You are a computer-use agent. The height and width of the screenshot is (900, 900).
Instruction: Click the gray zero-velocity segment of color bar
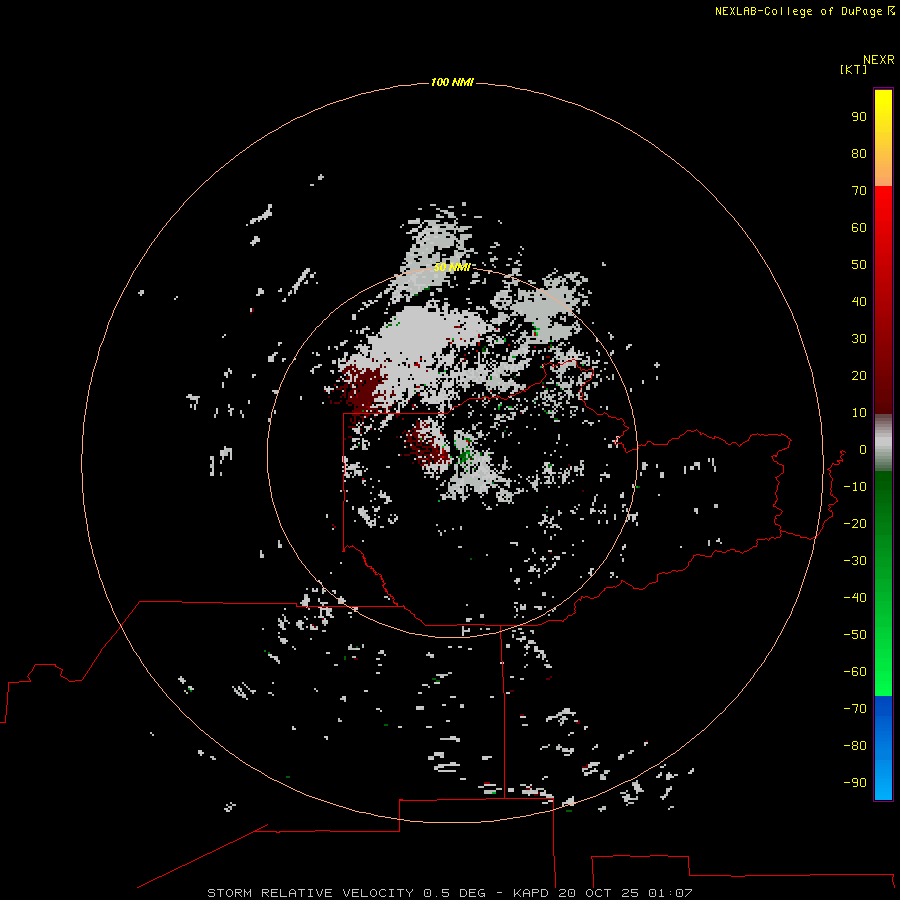883,443
